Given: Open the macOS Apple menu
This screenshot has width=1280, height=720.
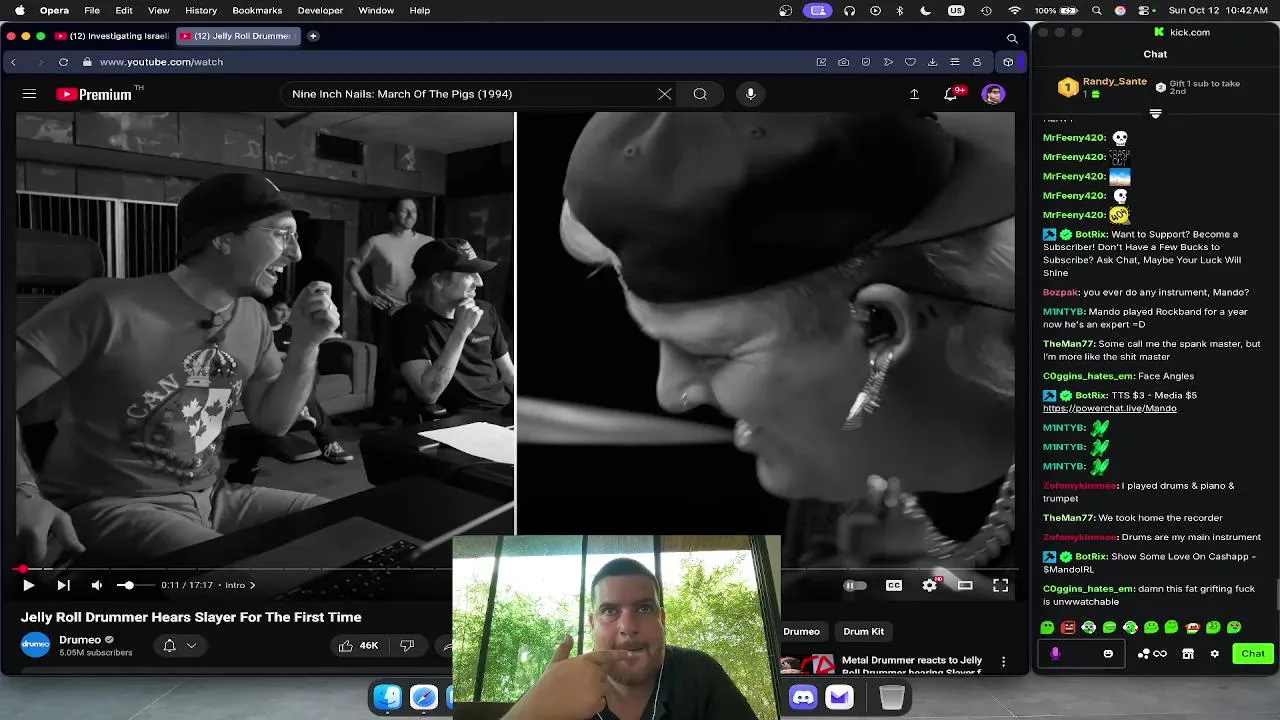Looking at the screenshot, I should pos(18,10).
